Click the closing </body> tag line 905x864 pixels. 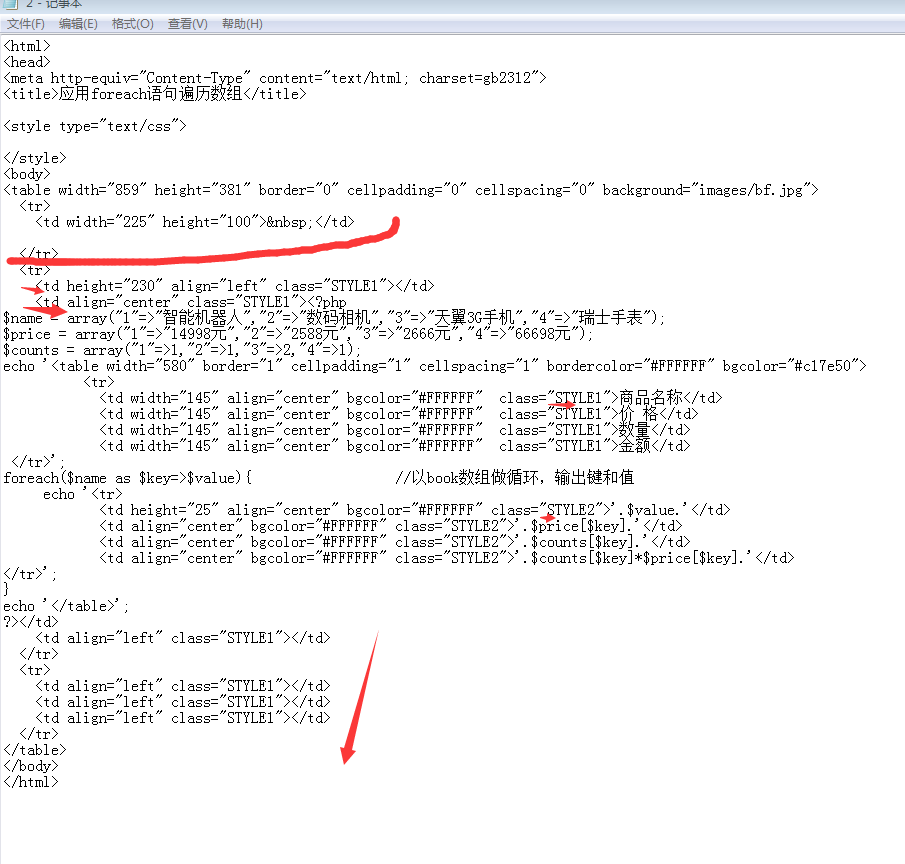(x=31, y=766)
